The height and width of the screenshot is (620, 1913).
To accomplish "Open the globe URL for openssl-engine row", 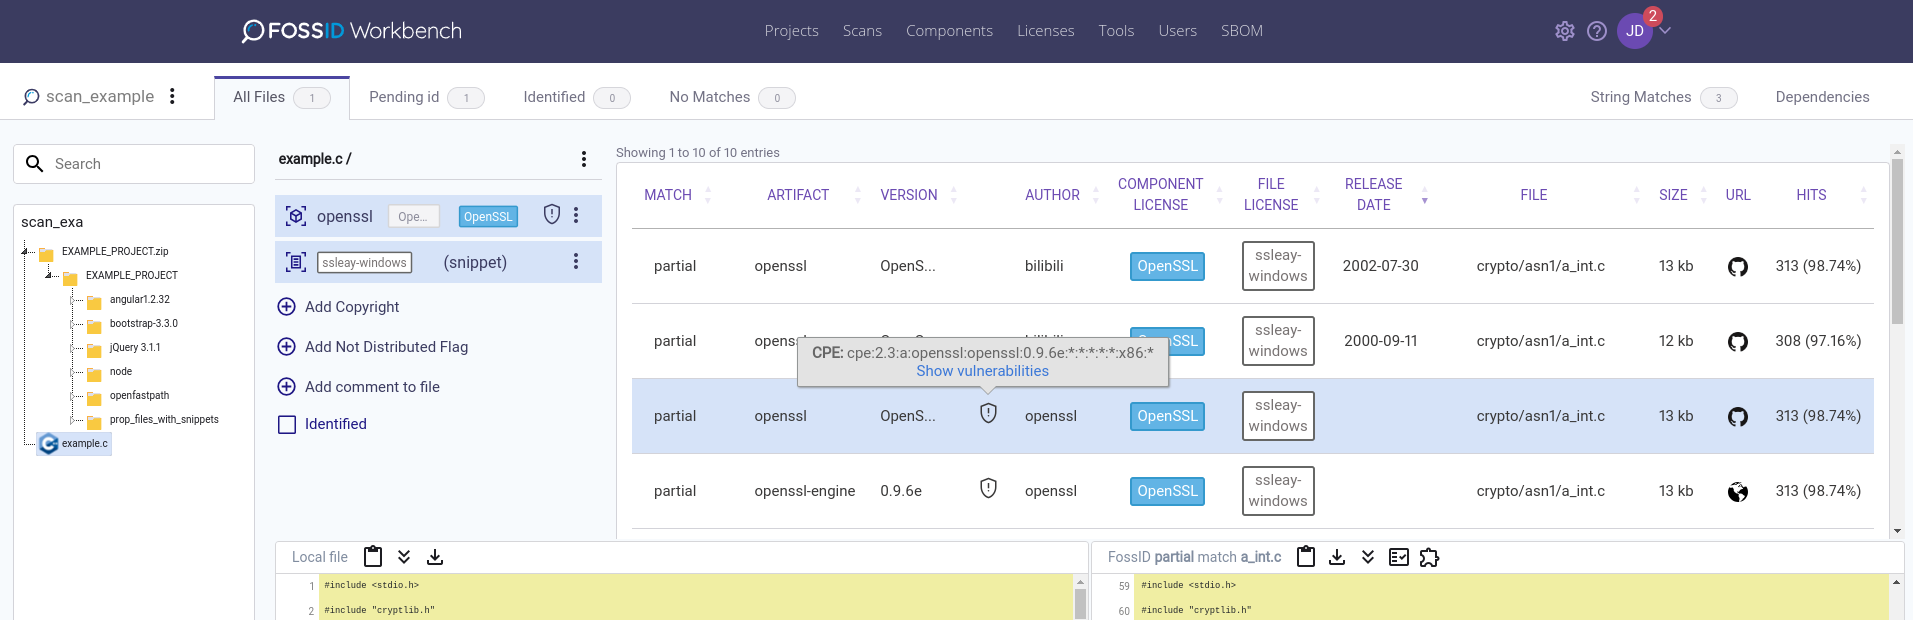I will point(1738,491).
